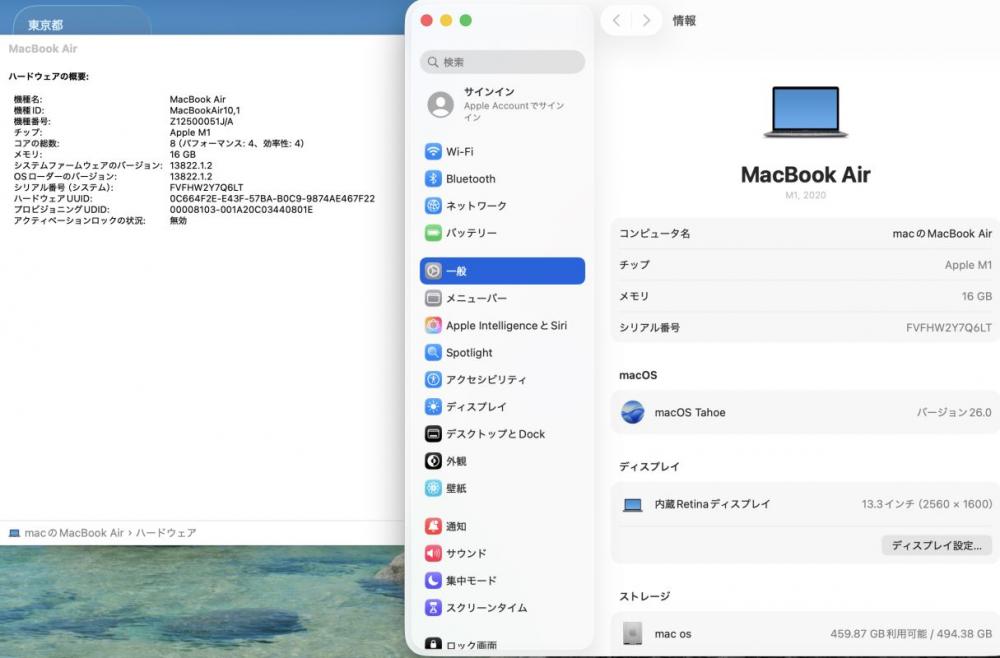The image size is (1000, 658).
Task: Click 13.3インチ (2560 × 1600) display value
Action: [x=927, y=504]
